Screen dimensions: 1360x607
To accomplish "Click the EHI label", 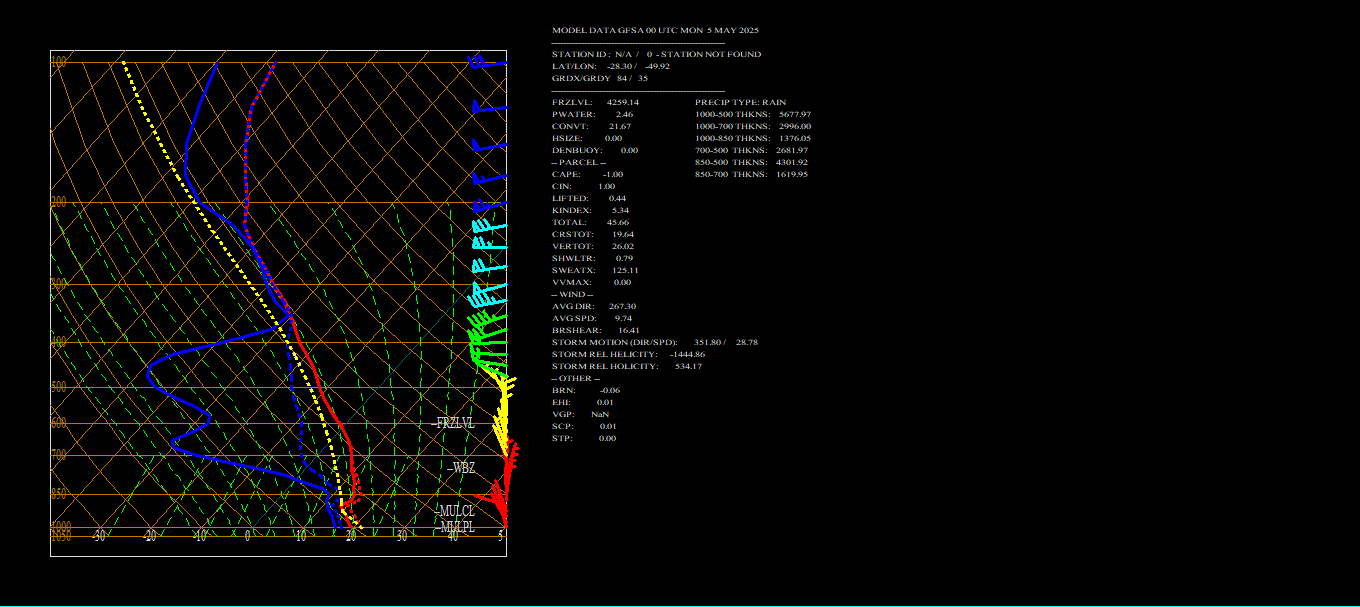I will point(561,402).
